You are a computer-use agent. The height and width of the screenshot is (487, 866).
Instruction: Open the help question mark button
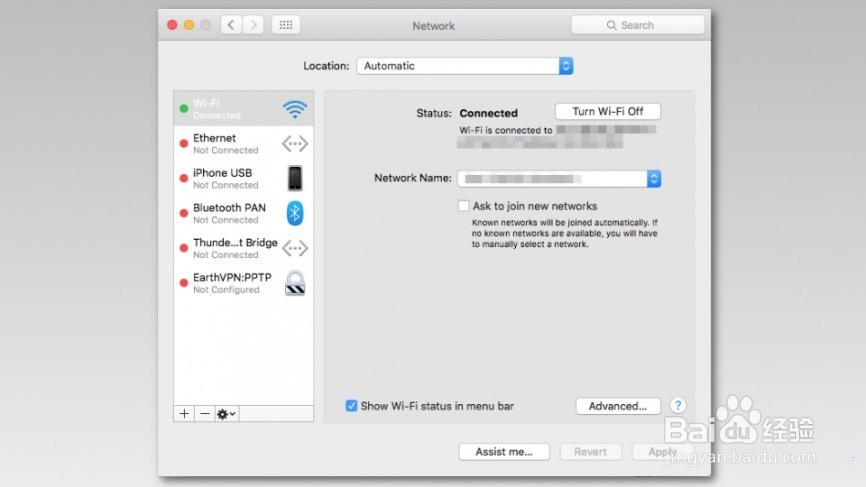click(678, 406)
